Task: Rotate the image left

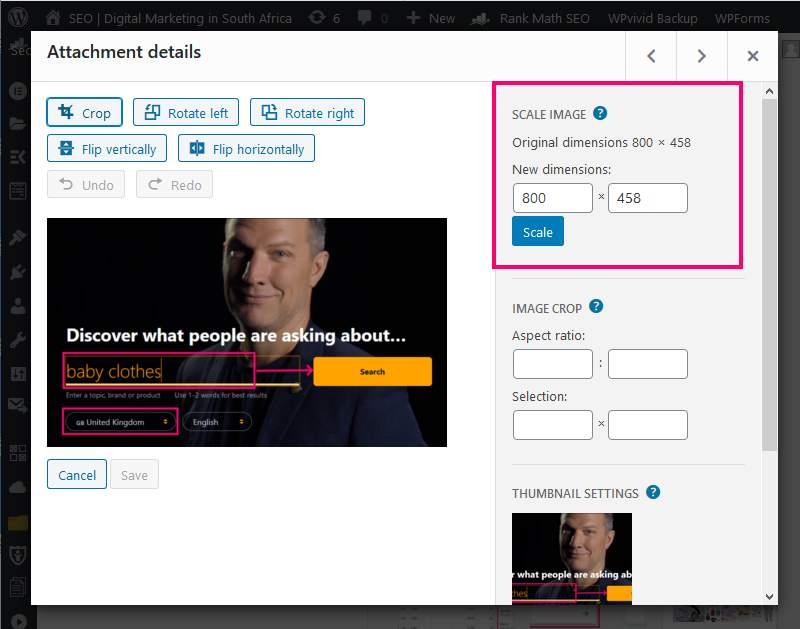Action: click(x=186, y=112)
